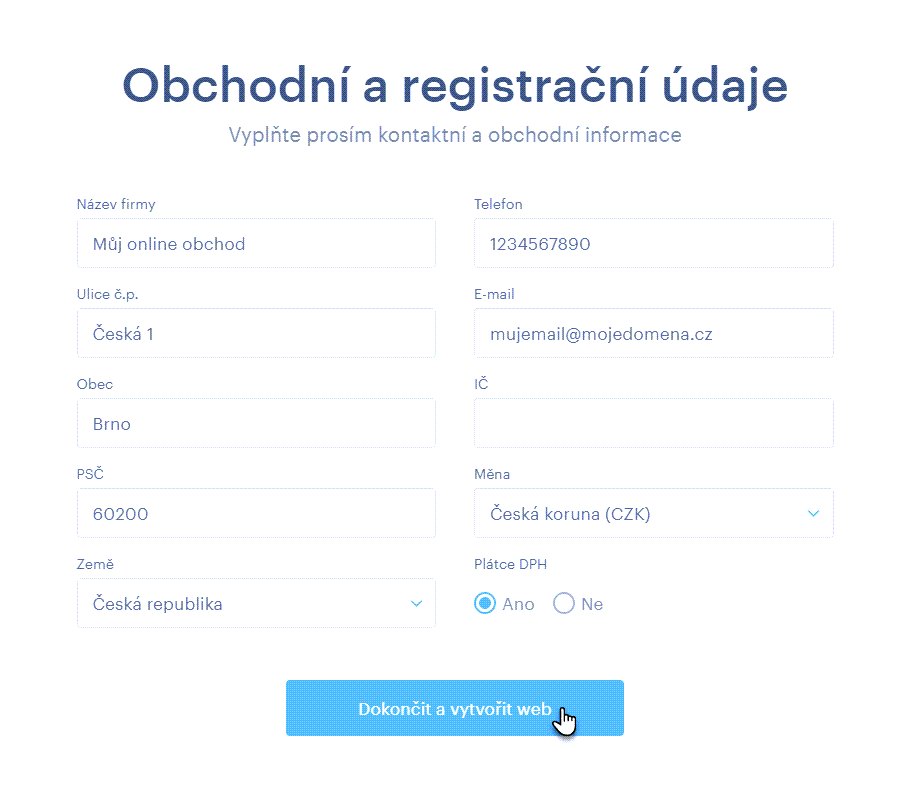The width and height of the screenshot is (903, 789).
Task: Focus the Název firmy input field
Action: [x=256, y=244]
